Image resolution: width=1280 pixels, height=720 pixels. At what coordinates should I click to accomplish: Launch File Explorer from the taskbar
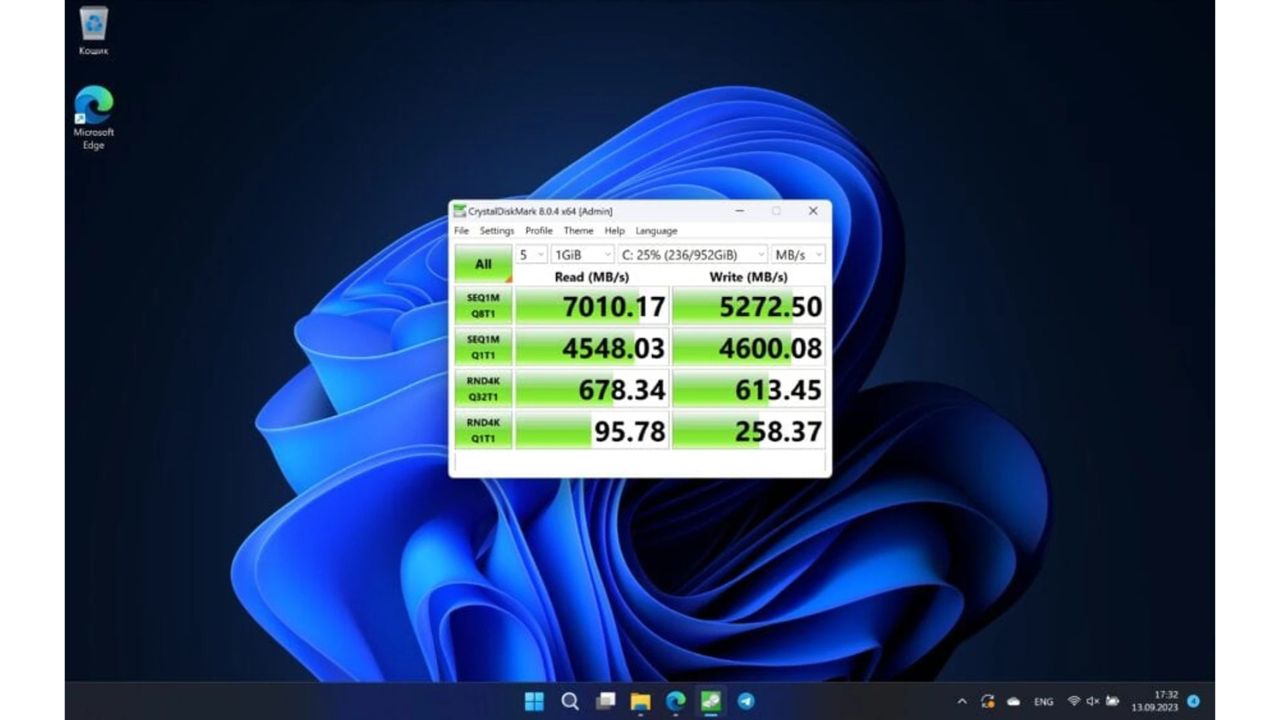(x=640, y=701)
